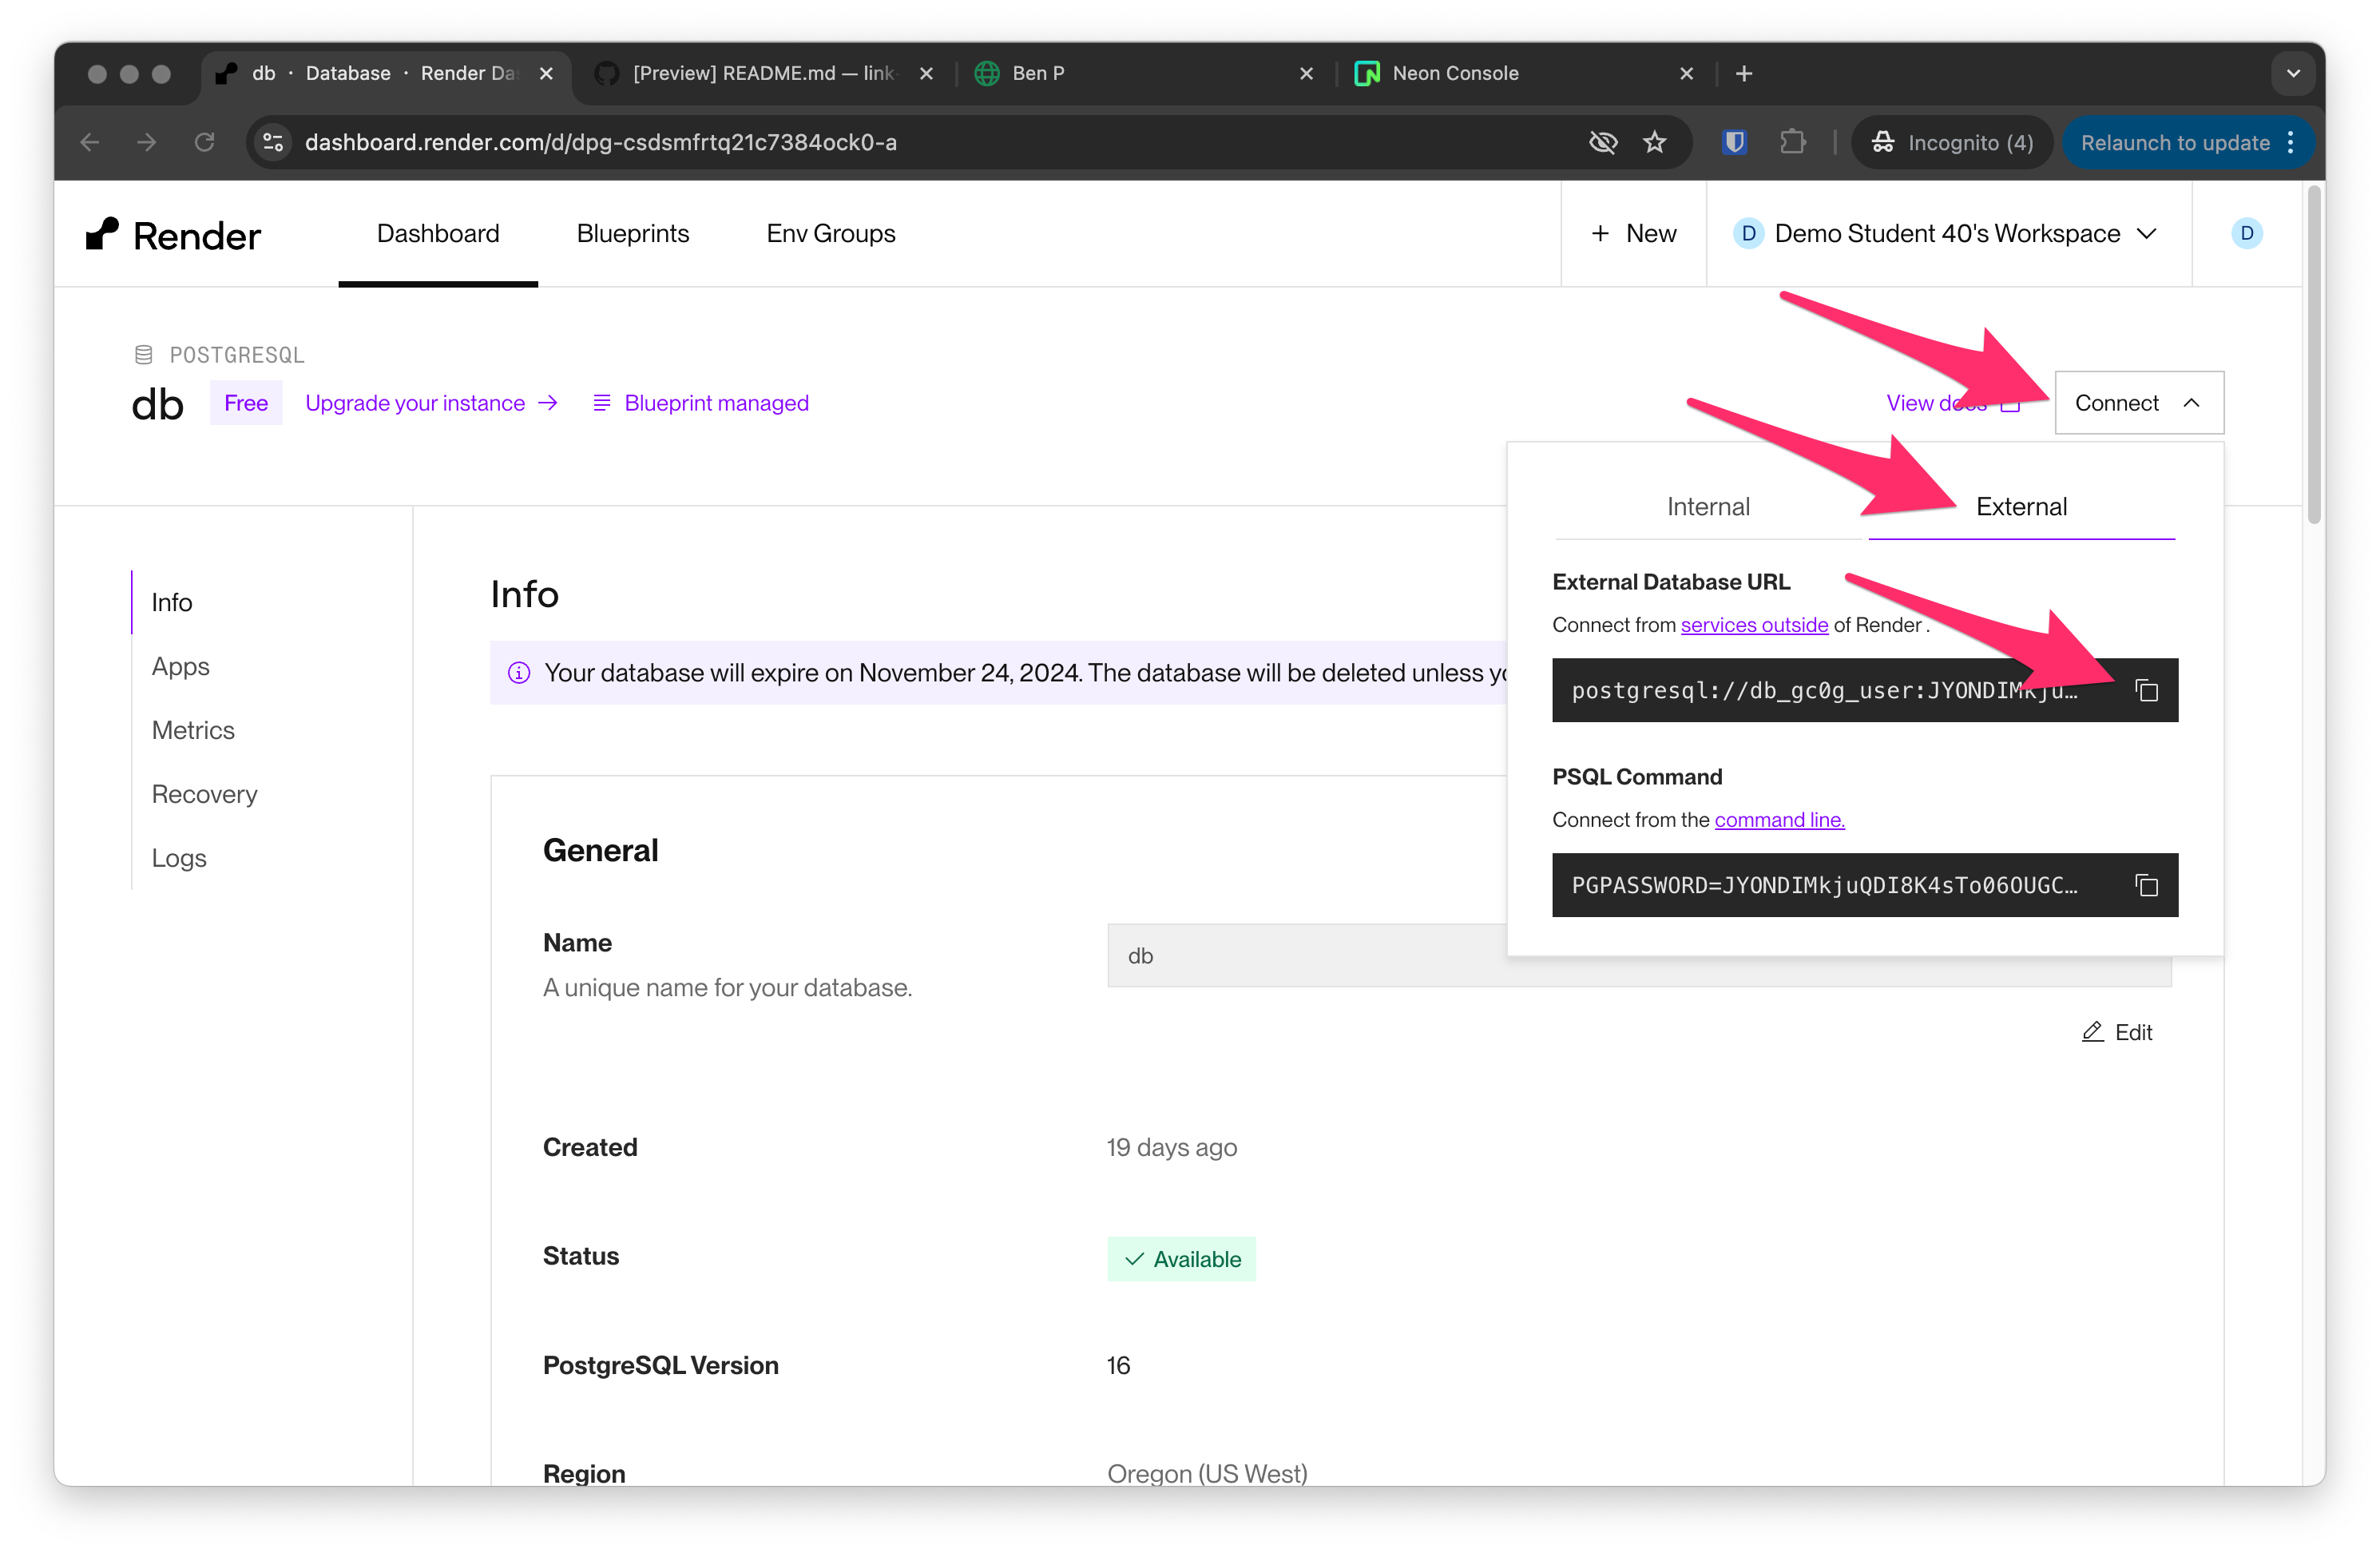
Task: Copy the PSQL Command string
Action: (x=2146, y=885)
